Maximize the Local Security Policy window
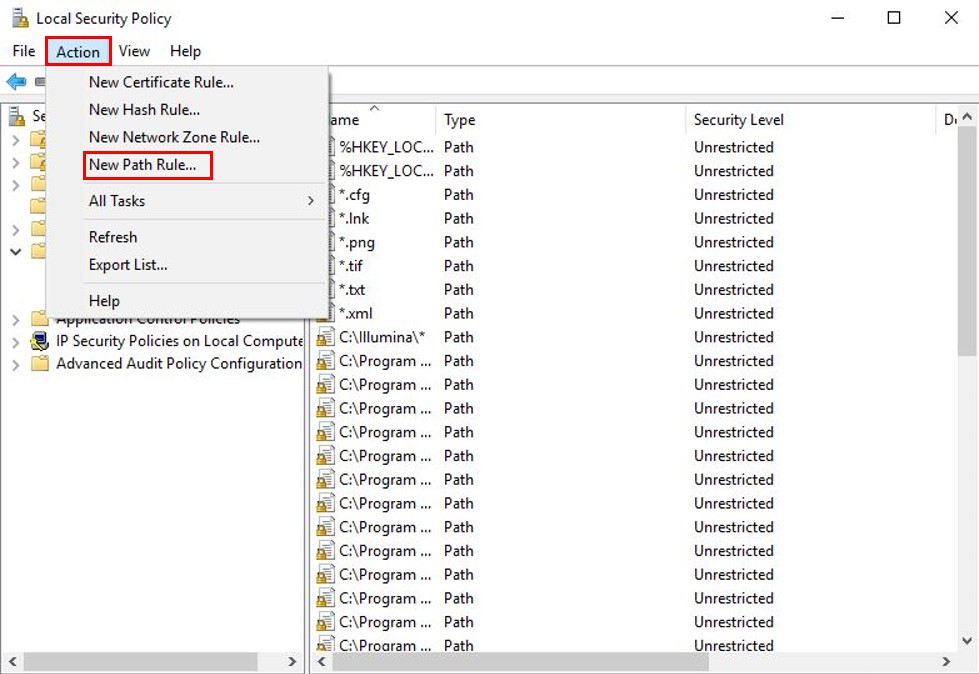This screenshot has width=979, height=674. 893,18
